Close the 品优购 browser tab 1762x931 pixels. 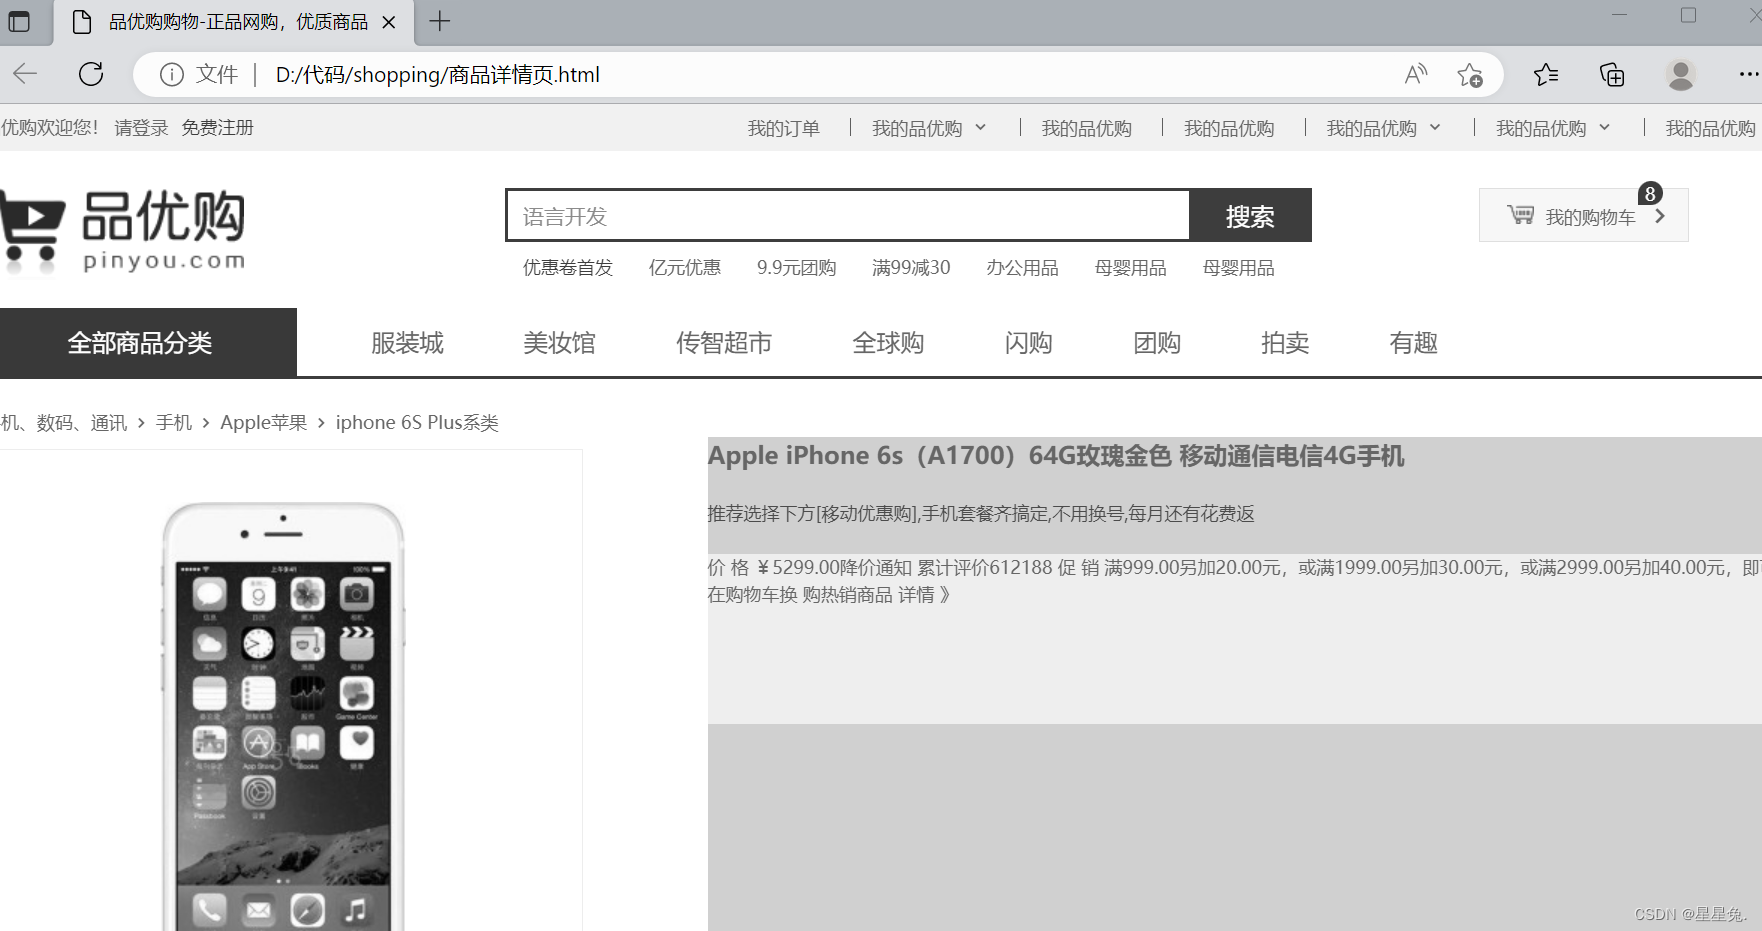(x=389, y=22)
